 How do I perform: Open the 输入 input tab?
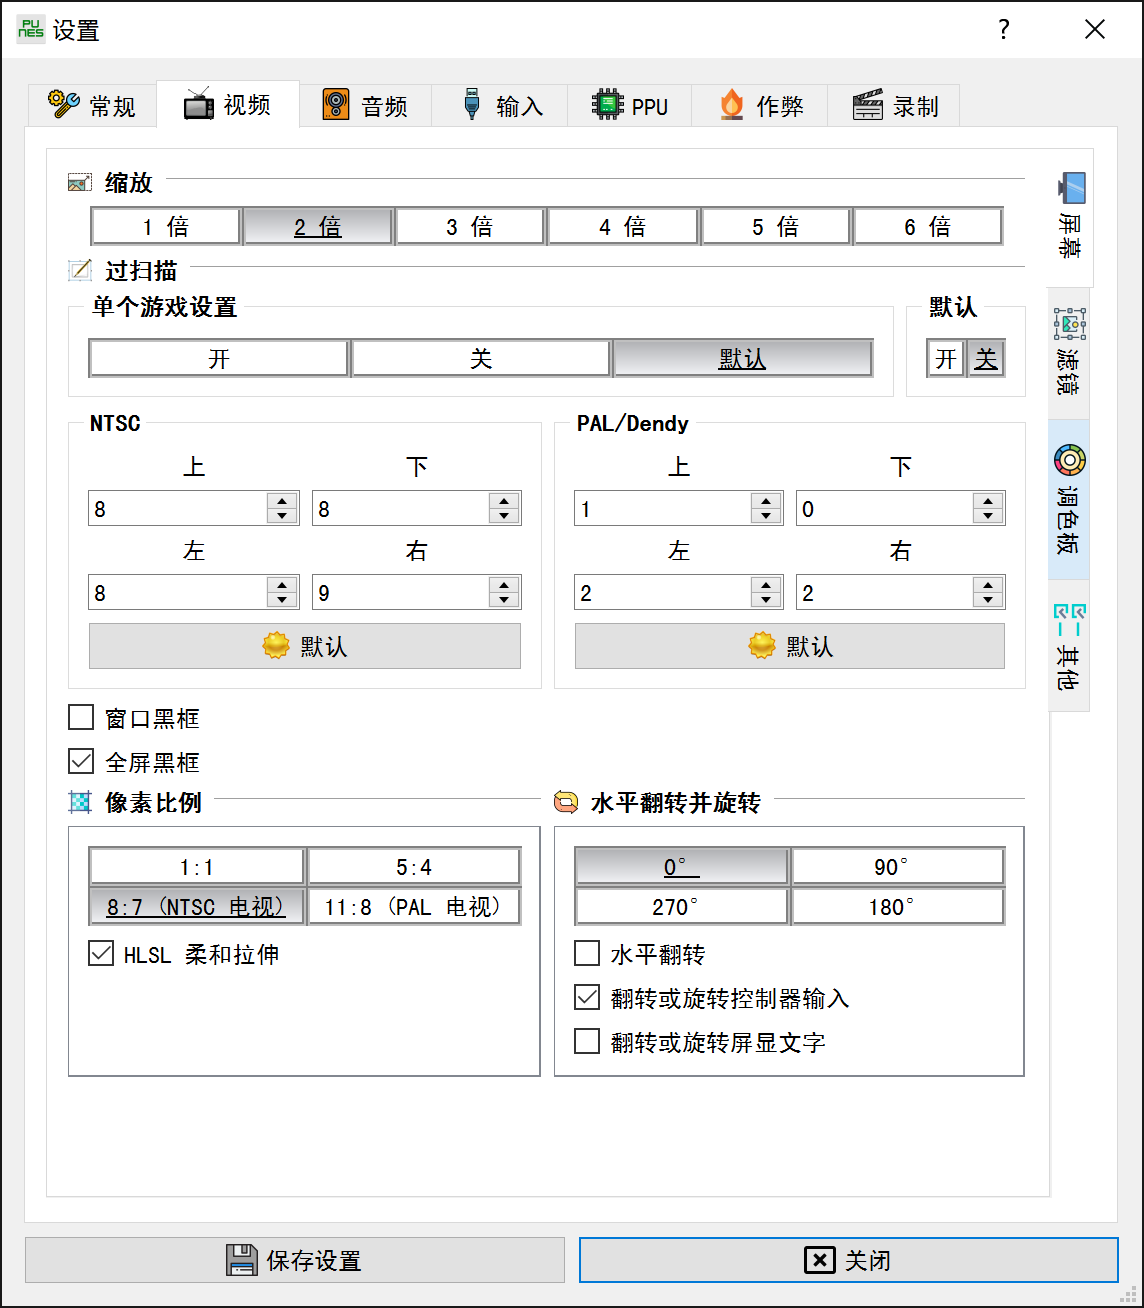click(x=500, y=106)
